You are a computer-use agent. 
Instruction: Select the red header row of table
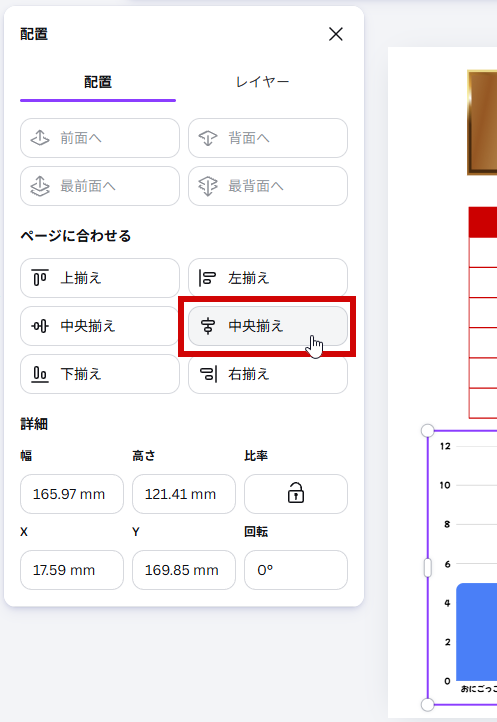point(483,222)
